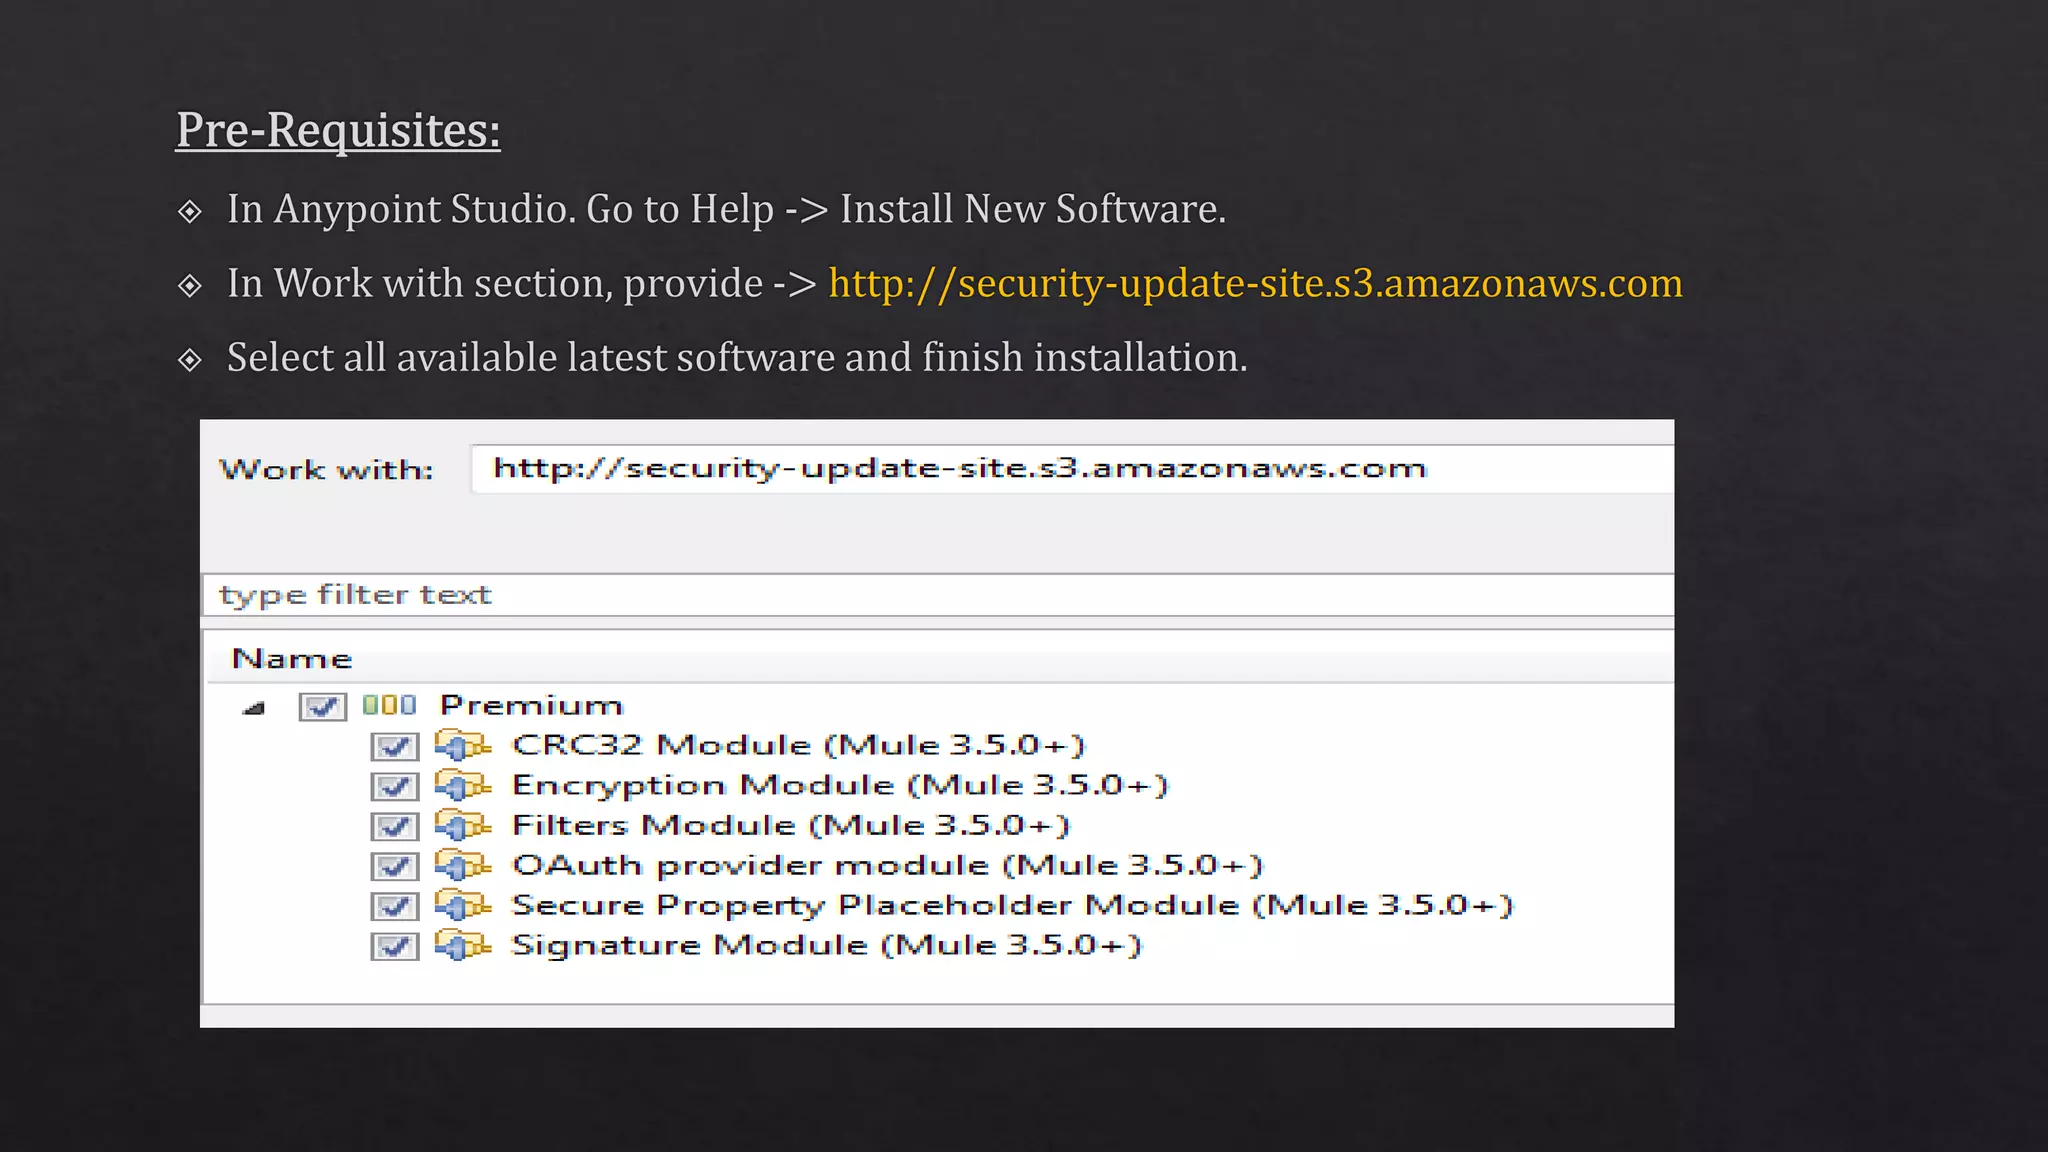The image size is (2048, 1152).
Task: Click the Secure Property Placeholder plugin icon
Action: (463, 906)
